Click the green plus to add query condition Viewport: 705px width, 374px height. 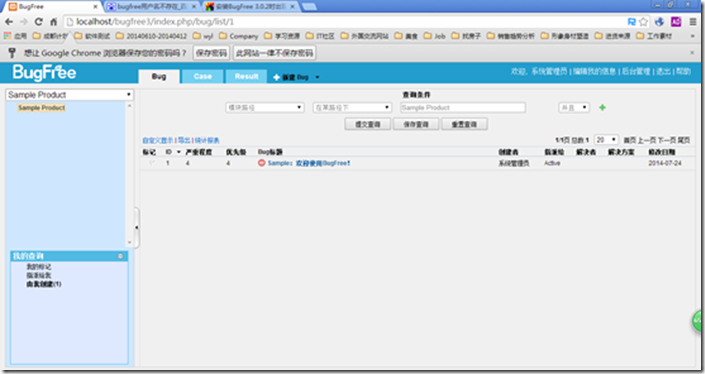pyautogui.click(x=602, y=107)
